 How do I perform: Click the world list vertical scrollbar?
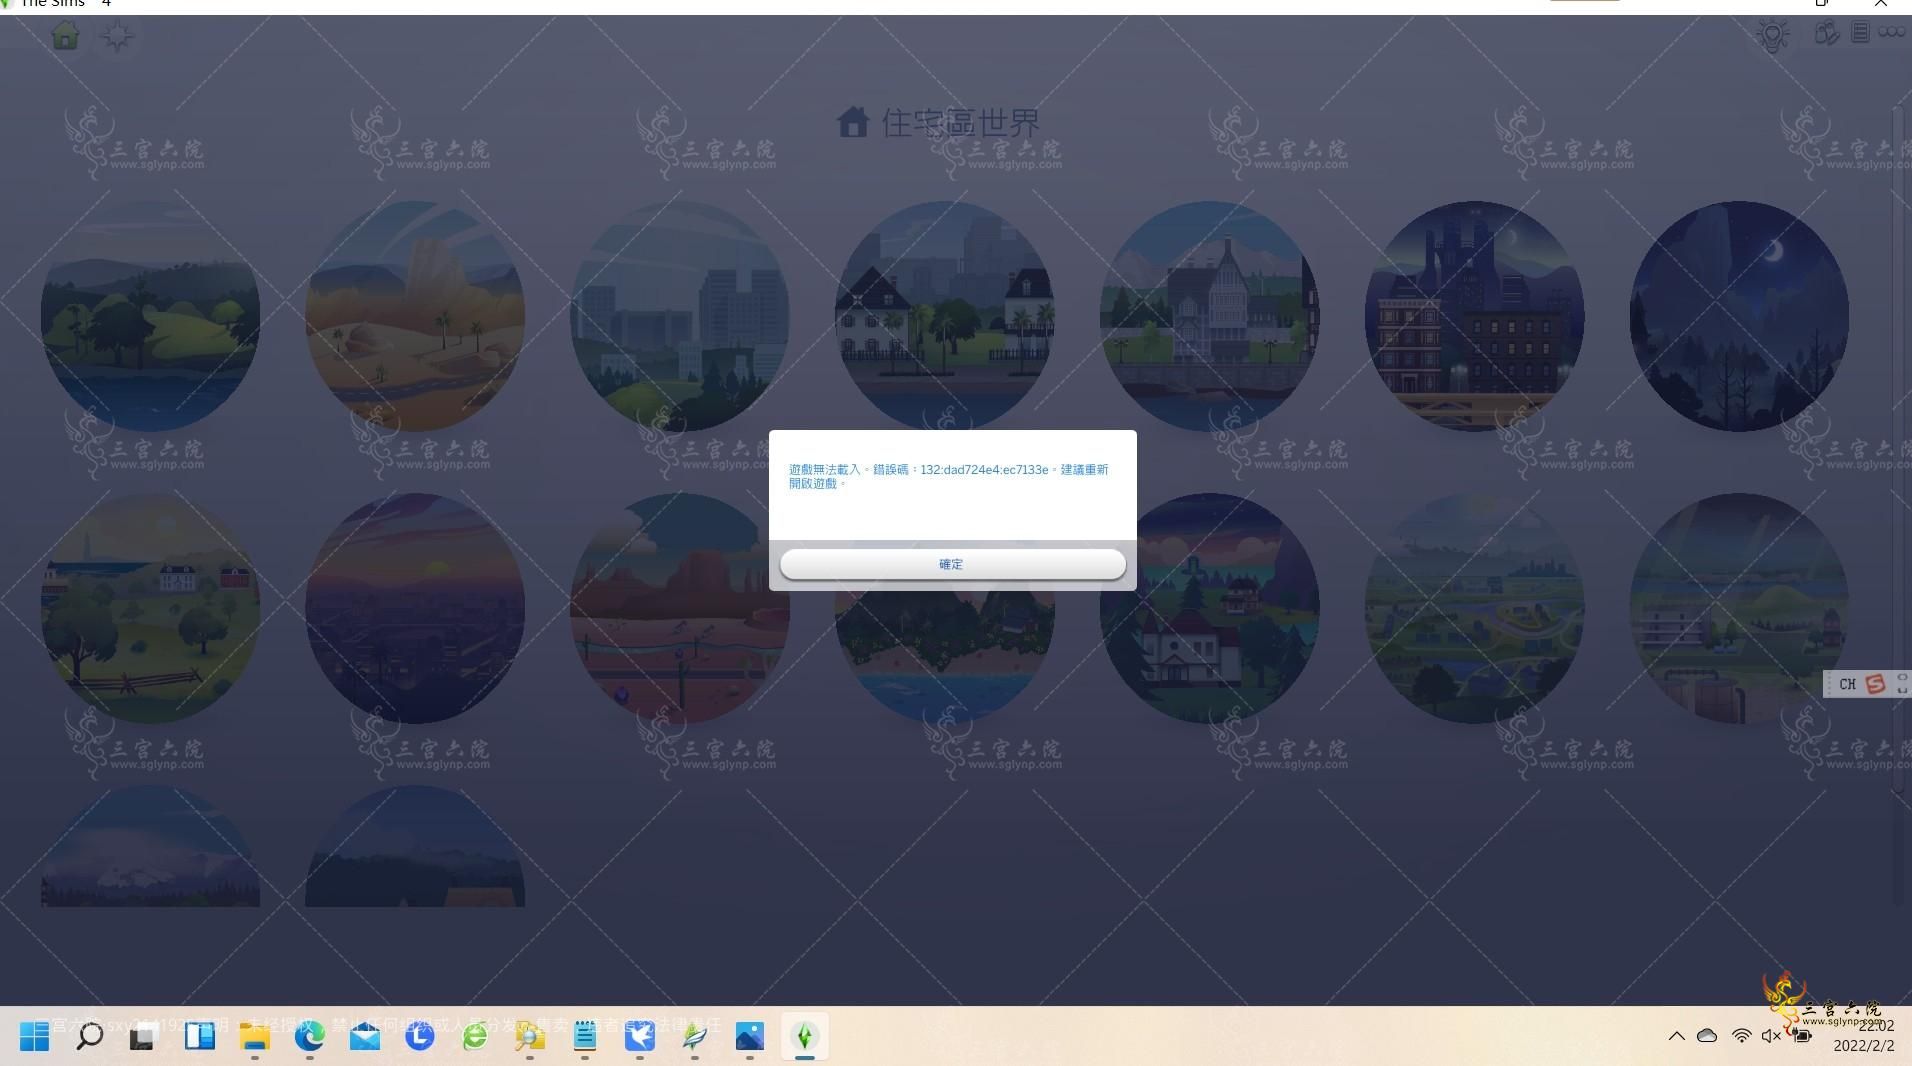(x=1900, y=450)
